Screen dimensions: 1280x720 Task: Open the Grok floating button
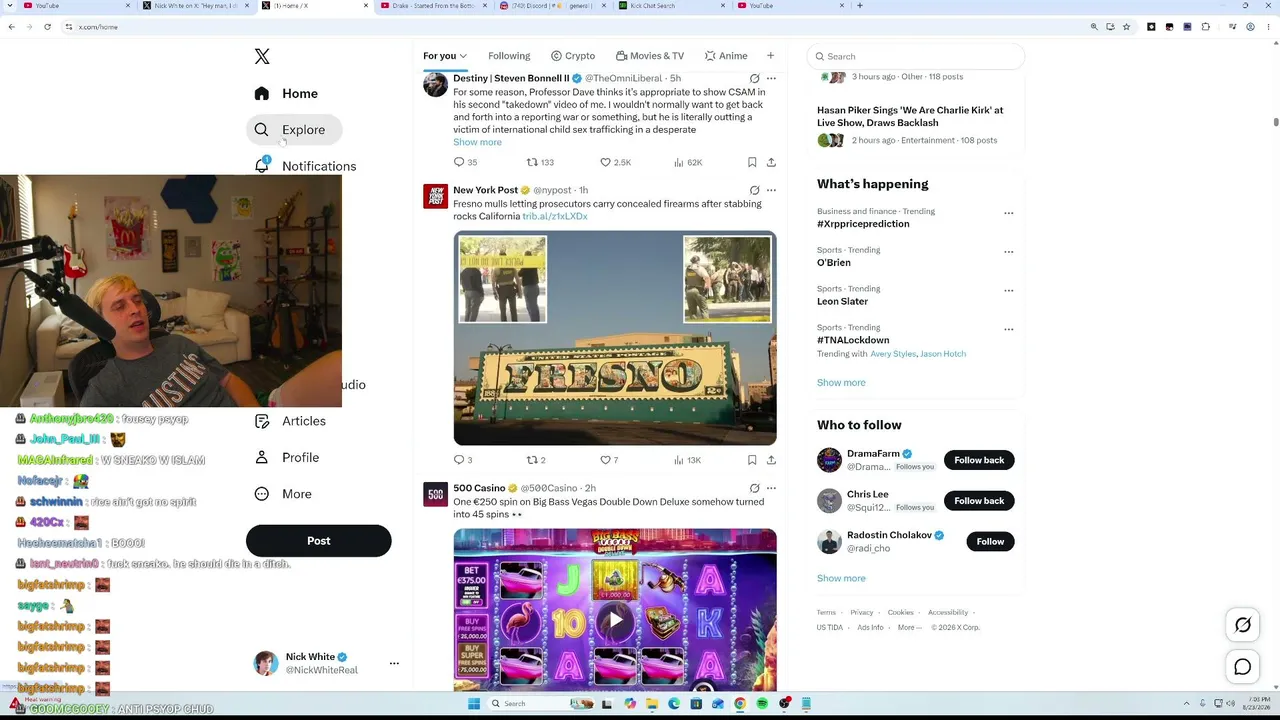[x=1243, y=625]
